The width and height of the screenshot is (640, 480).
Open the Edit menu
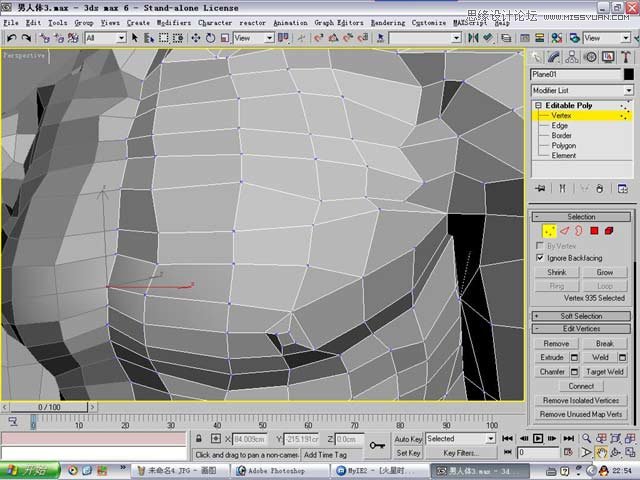[33, 23]
